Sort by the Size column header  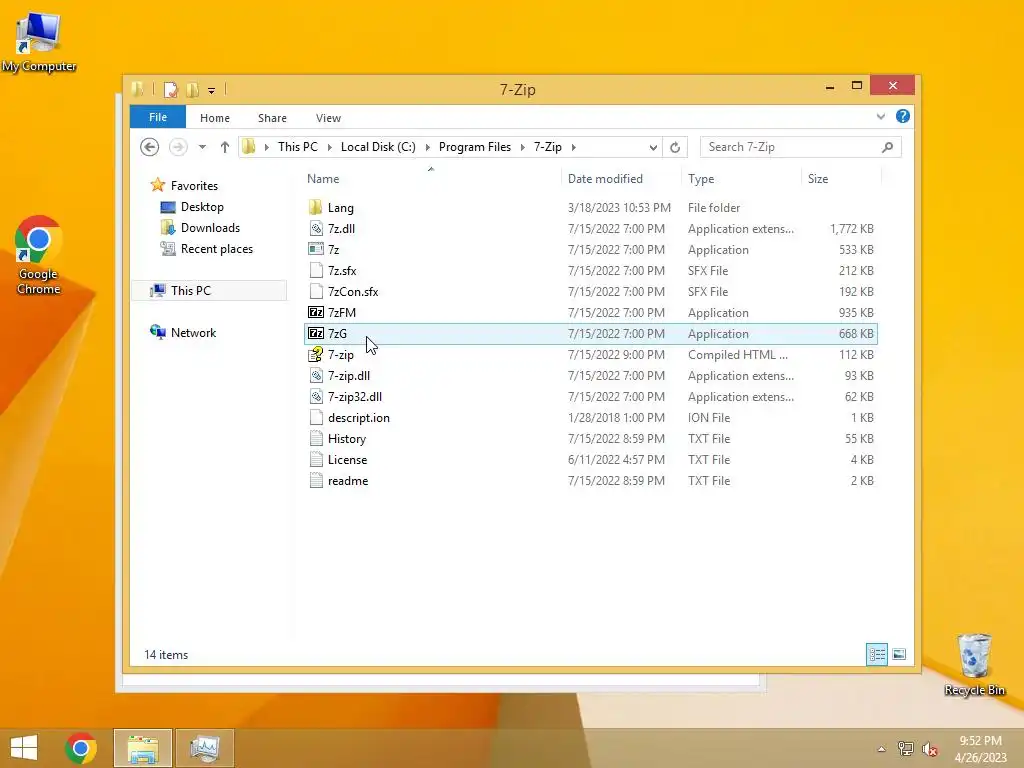[818, 178]
